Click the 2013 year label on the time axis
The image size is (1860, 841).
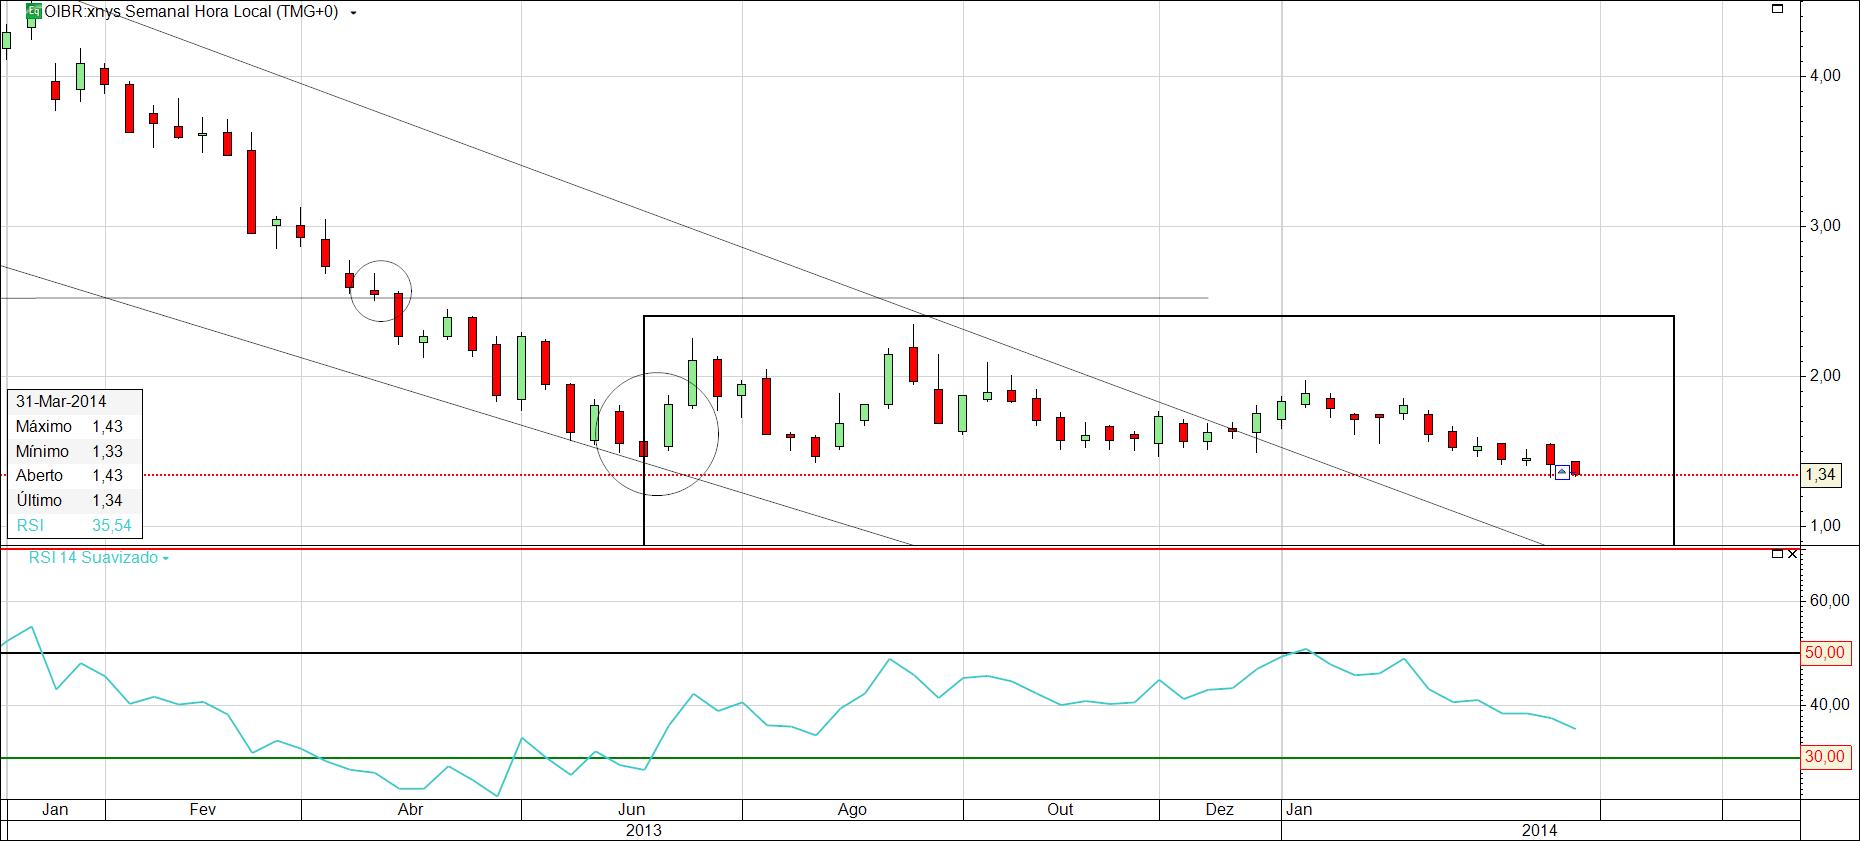coord(643,831)
